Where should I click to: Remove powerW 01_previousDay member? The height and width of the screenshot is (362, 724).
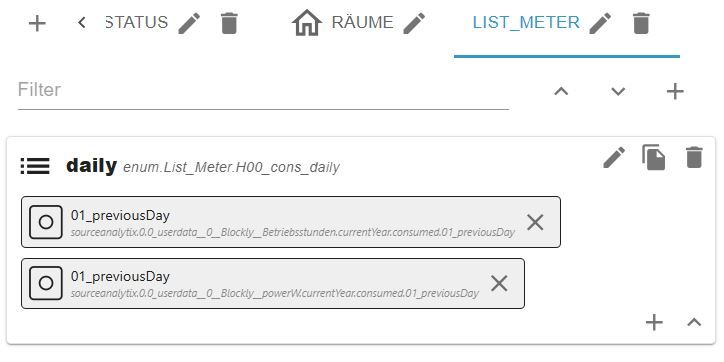[x=499, y=284]
